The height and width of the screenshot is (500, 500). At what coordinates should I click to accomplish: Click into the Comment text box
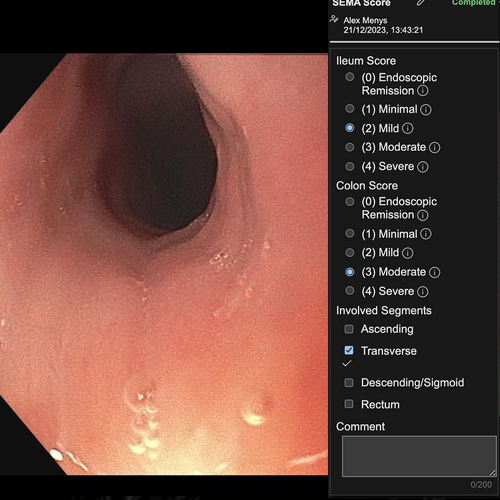tap(419, 456)
